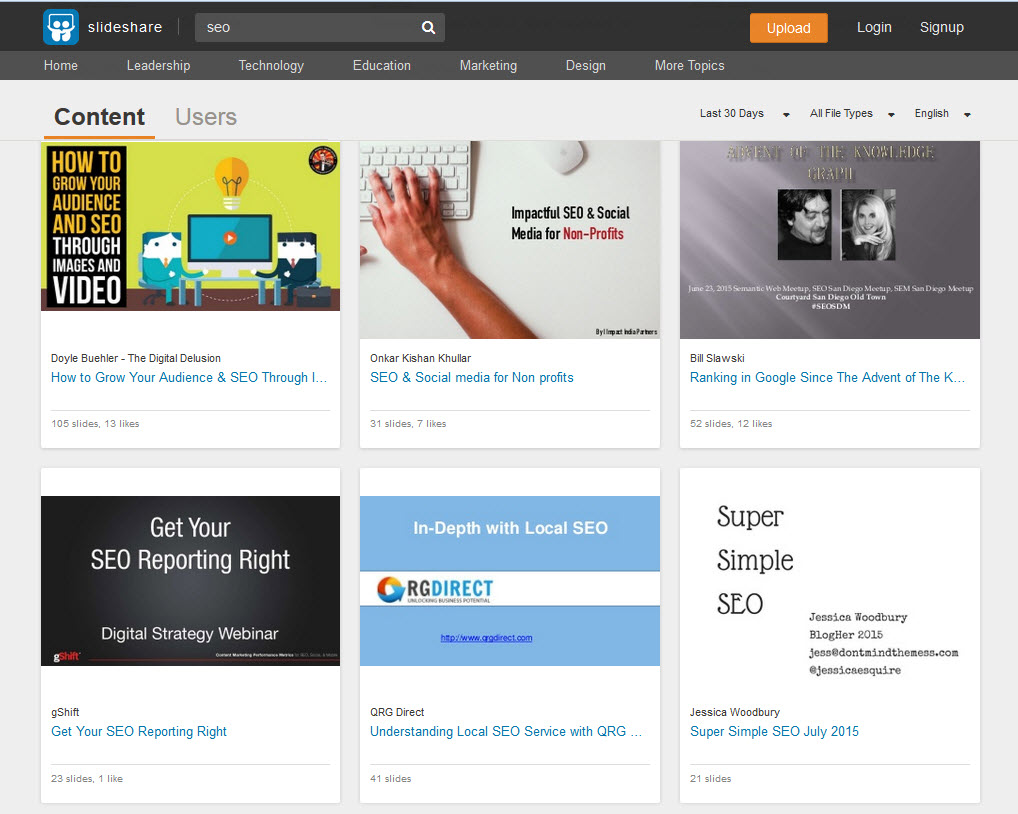The image size is (1018, 814).
Task: Click '21 slides' text
Action: [x=710, y=778]
